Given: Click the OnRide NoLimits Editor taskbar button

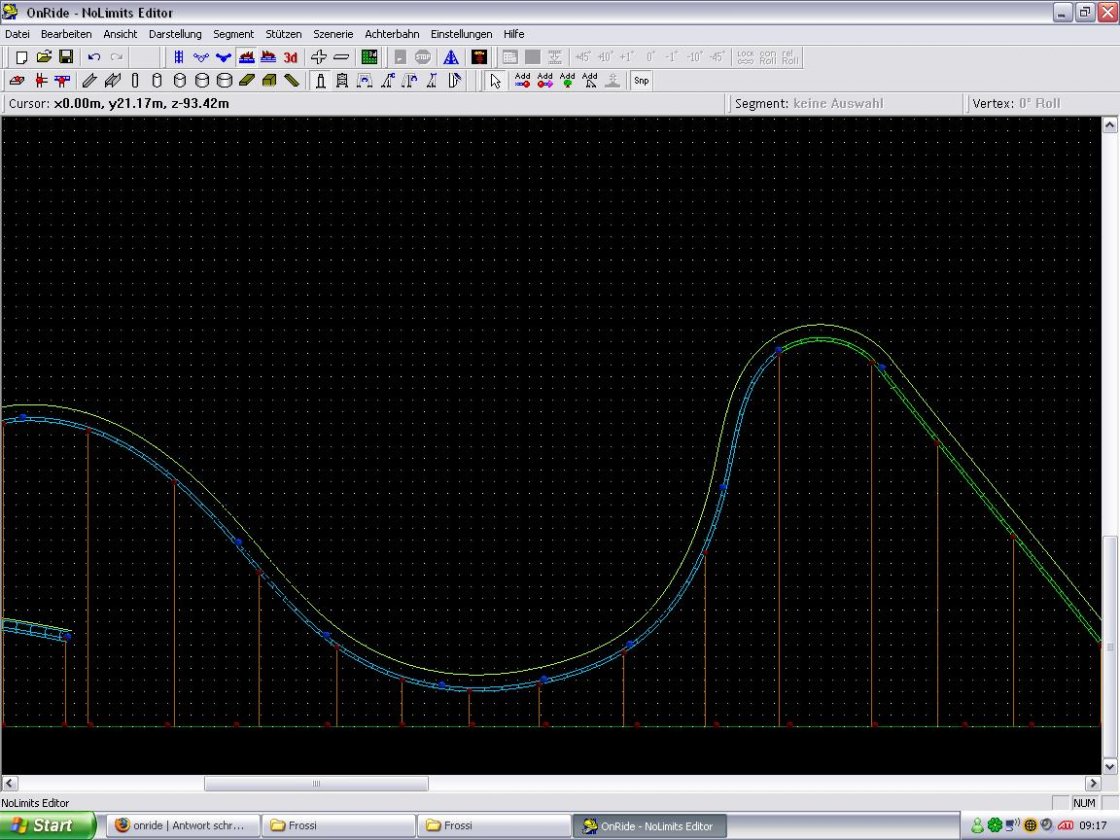Looking at the screenshot, I should coord(649,826).
